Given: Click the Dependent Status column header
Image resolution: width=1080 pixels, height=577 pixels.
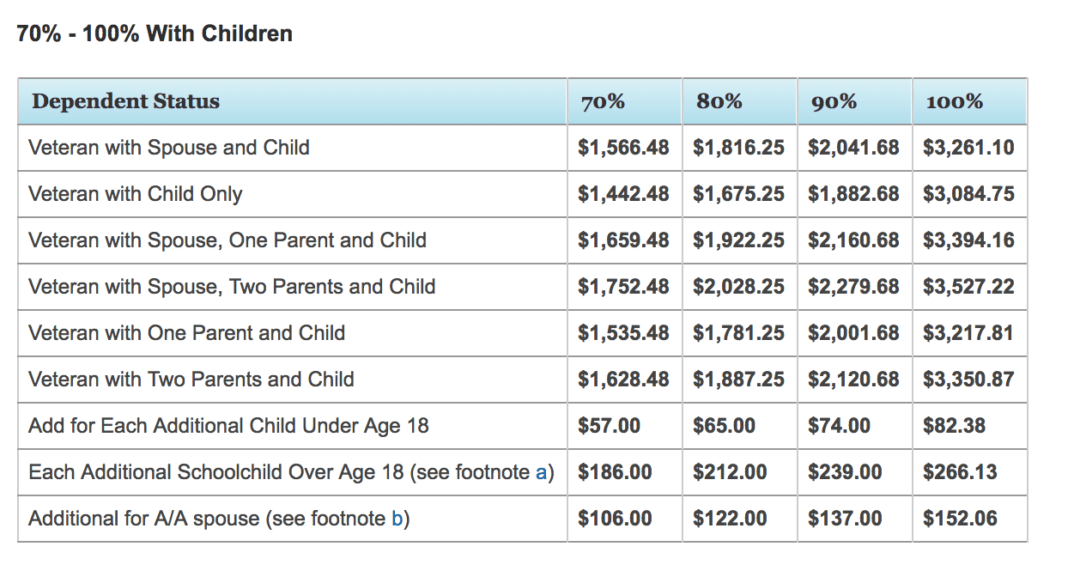Looking at the screenshot, I should coord(126,101).
